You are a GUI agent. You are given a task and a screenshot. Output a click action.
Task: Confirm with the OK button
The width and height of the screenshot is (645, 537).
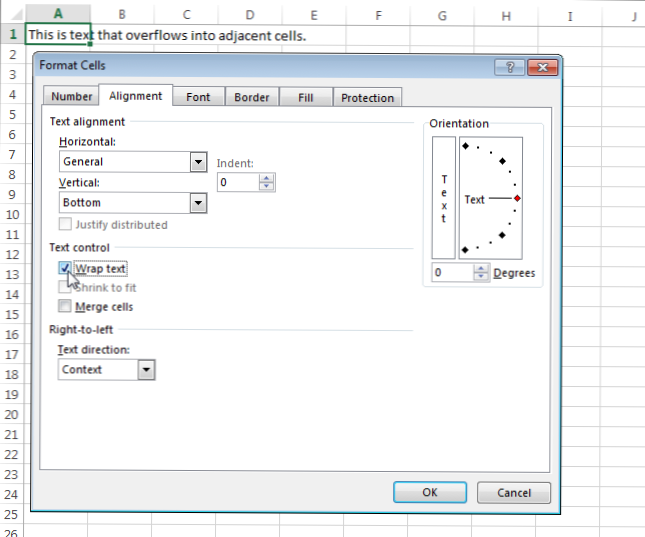430,492
